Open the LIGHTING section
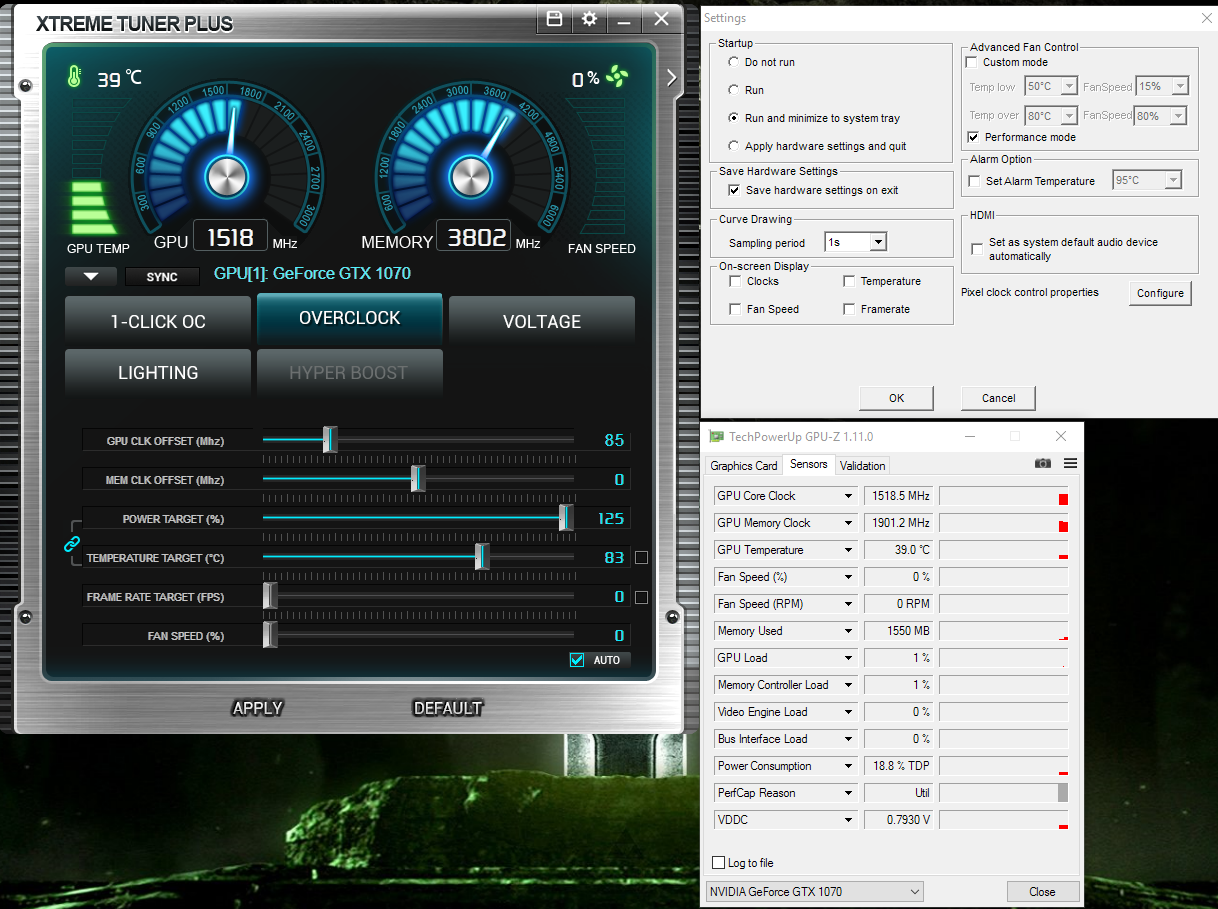Image resolution: width=1218 pixels, height=909 pixels. pyautogui.click(x=158, y=373)
